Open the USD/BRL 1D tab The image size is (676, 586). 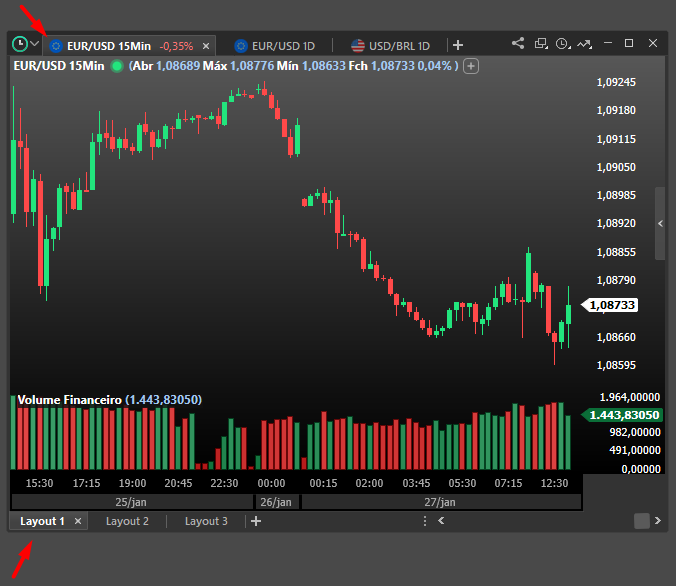coord(390,45)
